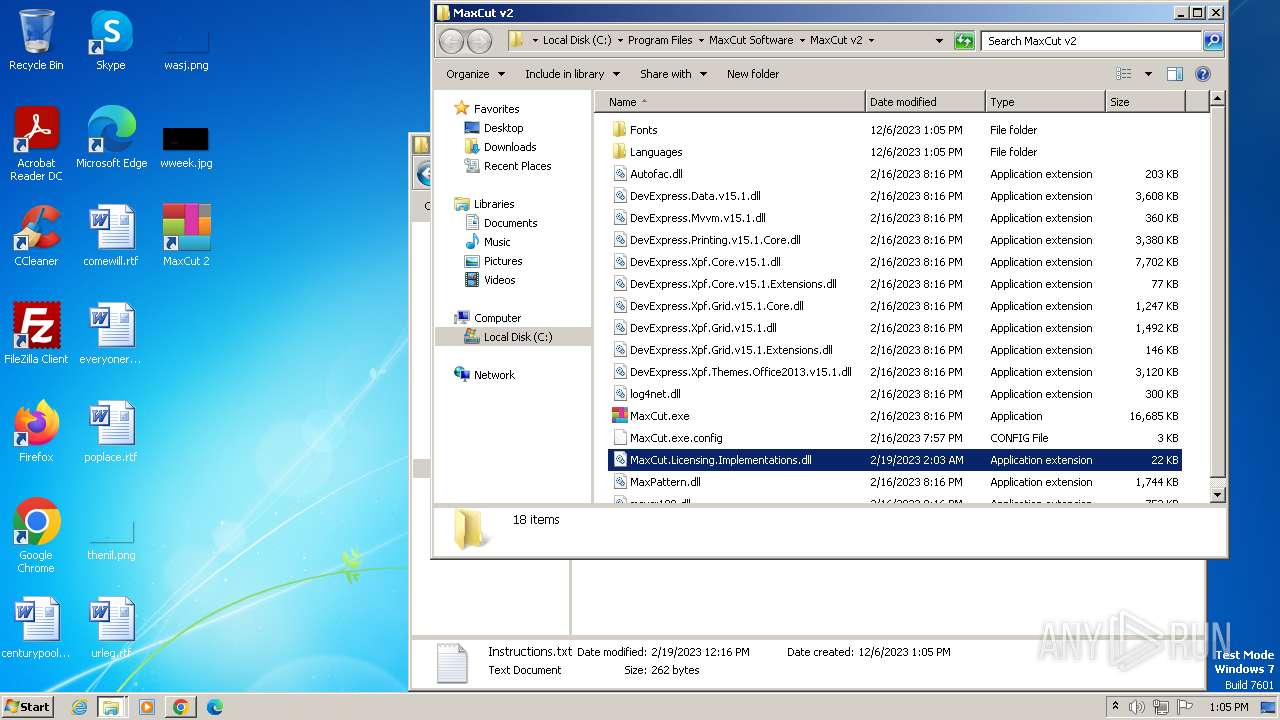
Task: Expand Program Files breadcrumb arrow
Action: 700,41
